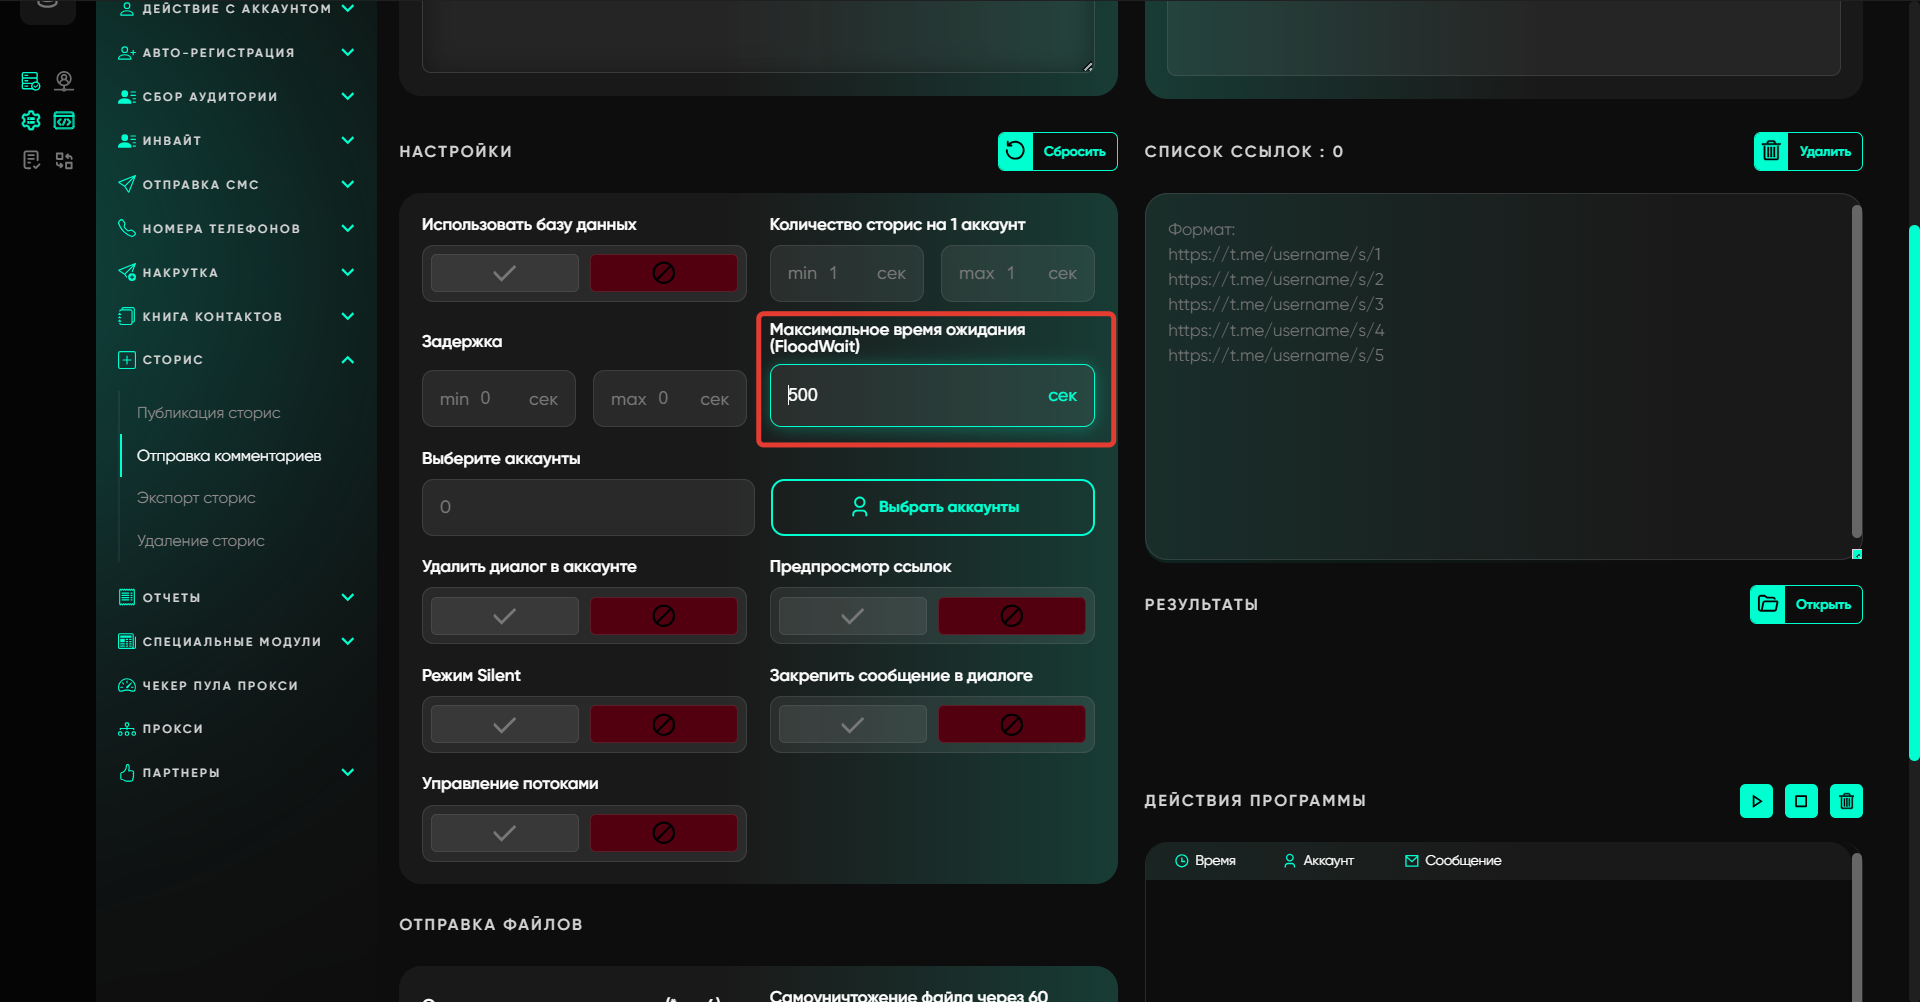Click the user profile icon in left rail

point(64,81)
